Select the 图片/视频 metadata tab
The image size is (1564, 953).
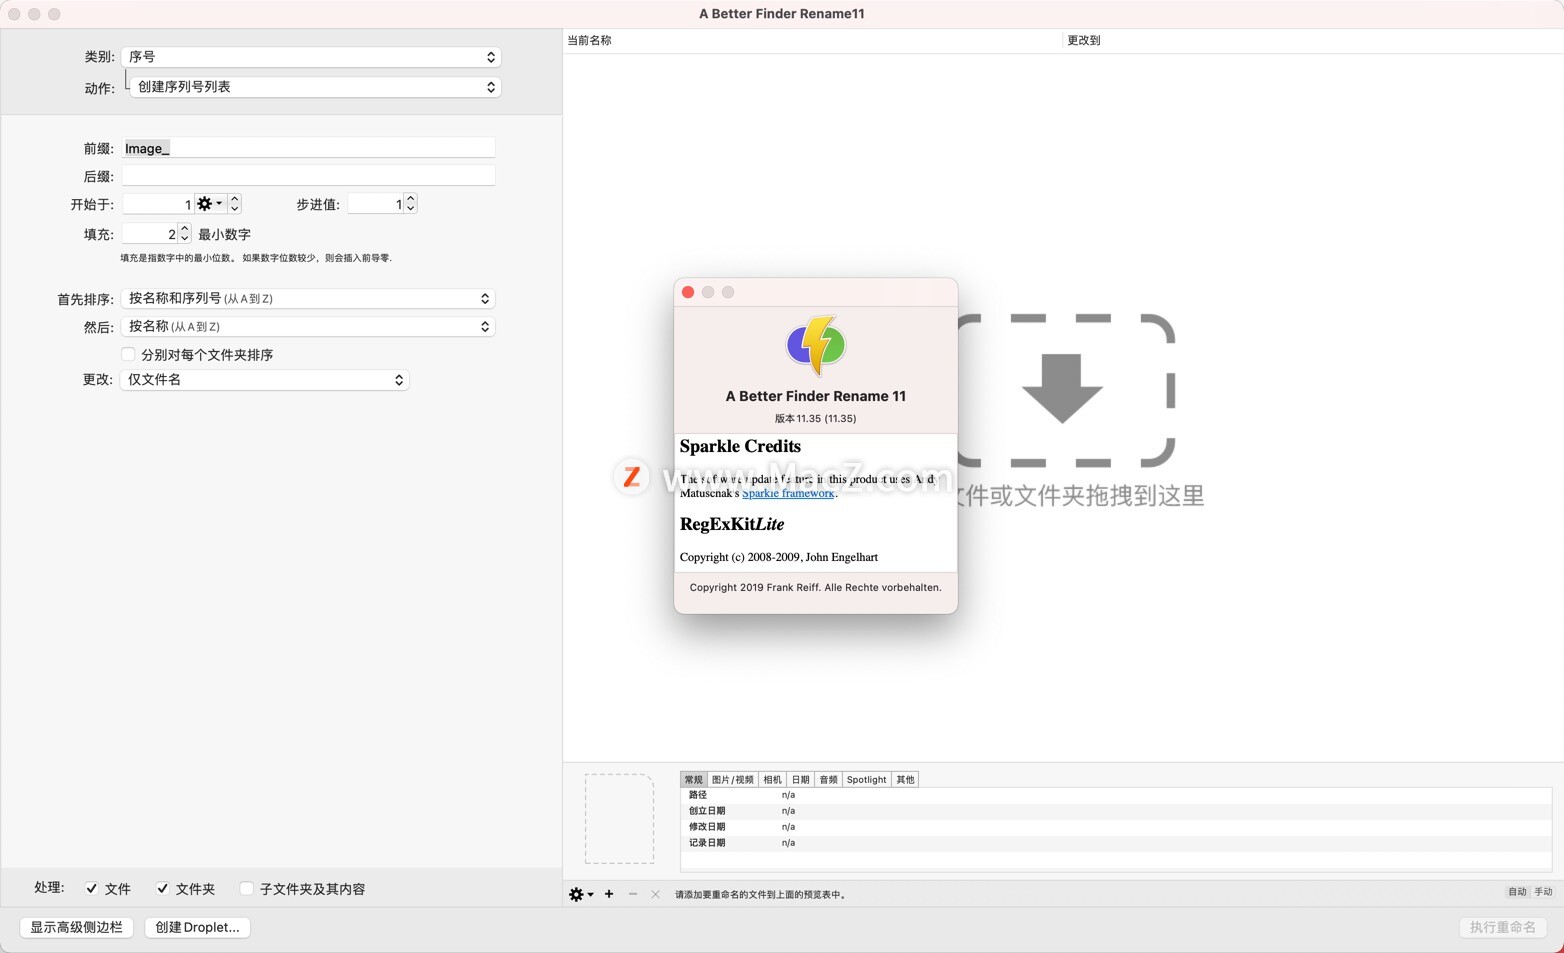click(733, 779)
